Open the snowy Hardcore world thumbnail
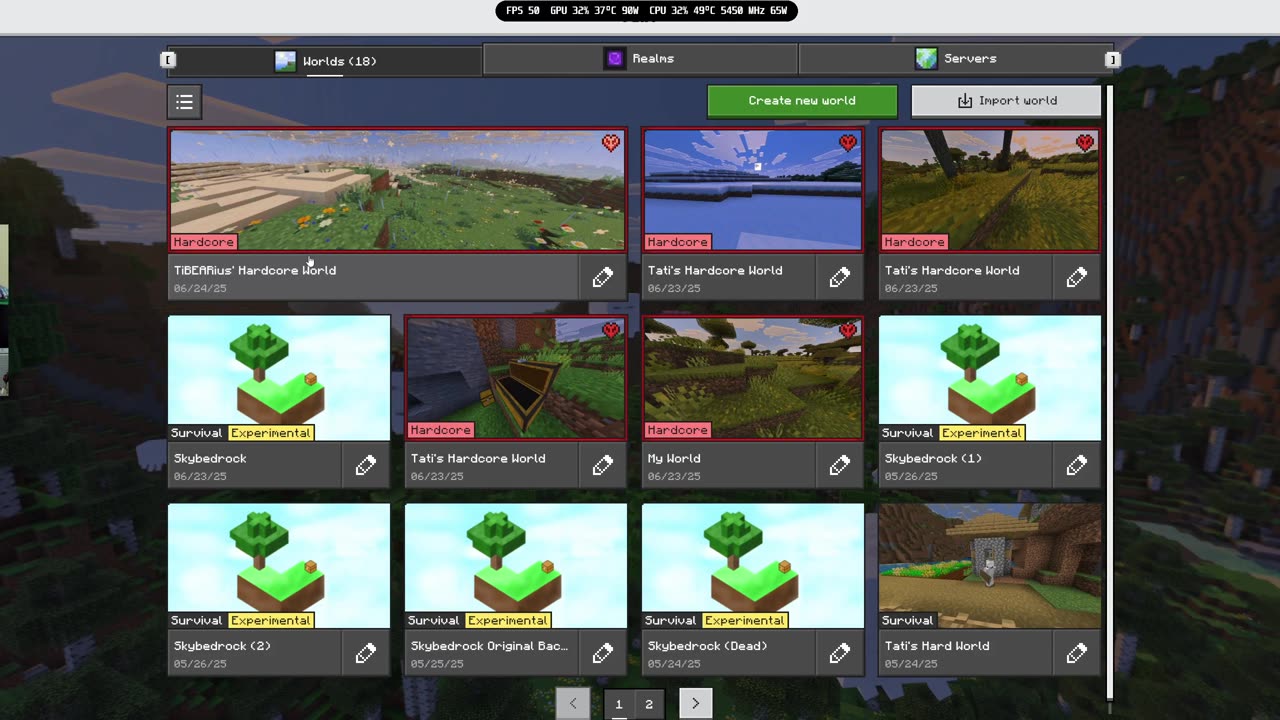Viewport: 1280px width, 720px height. tap(752, 190)
